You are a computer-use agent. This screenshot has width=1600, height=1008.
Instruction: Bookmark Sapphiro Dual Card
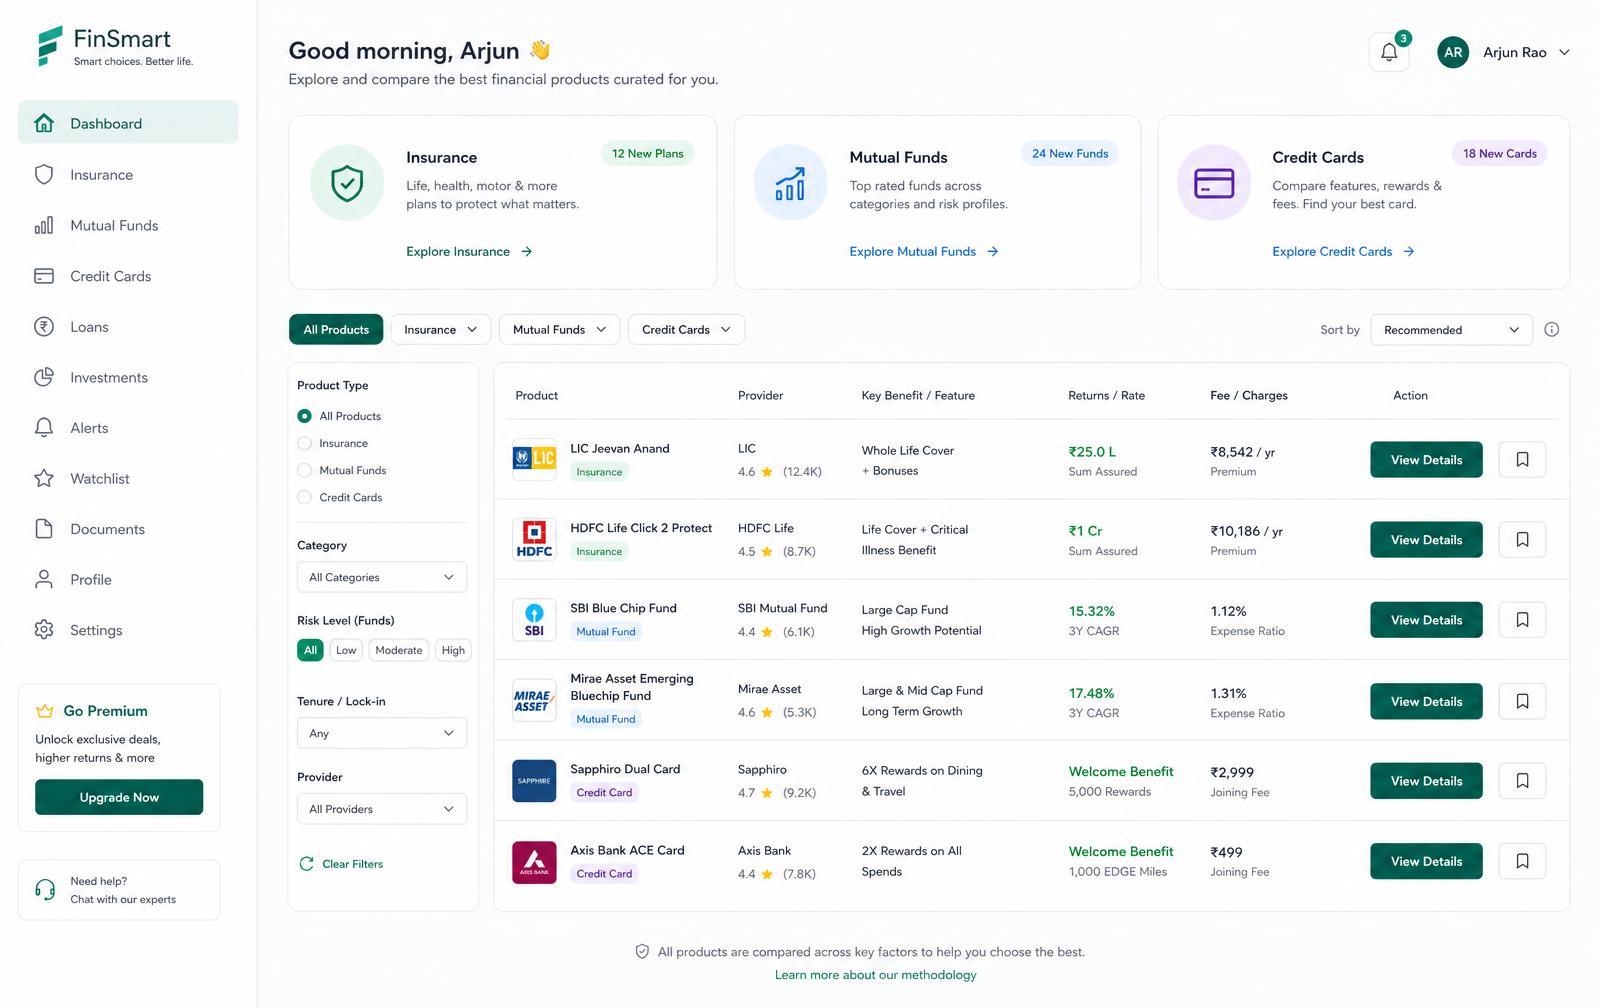pyautogui.click(x=1522, y=781)
